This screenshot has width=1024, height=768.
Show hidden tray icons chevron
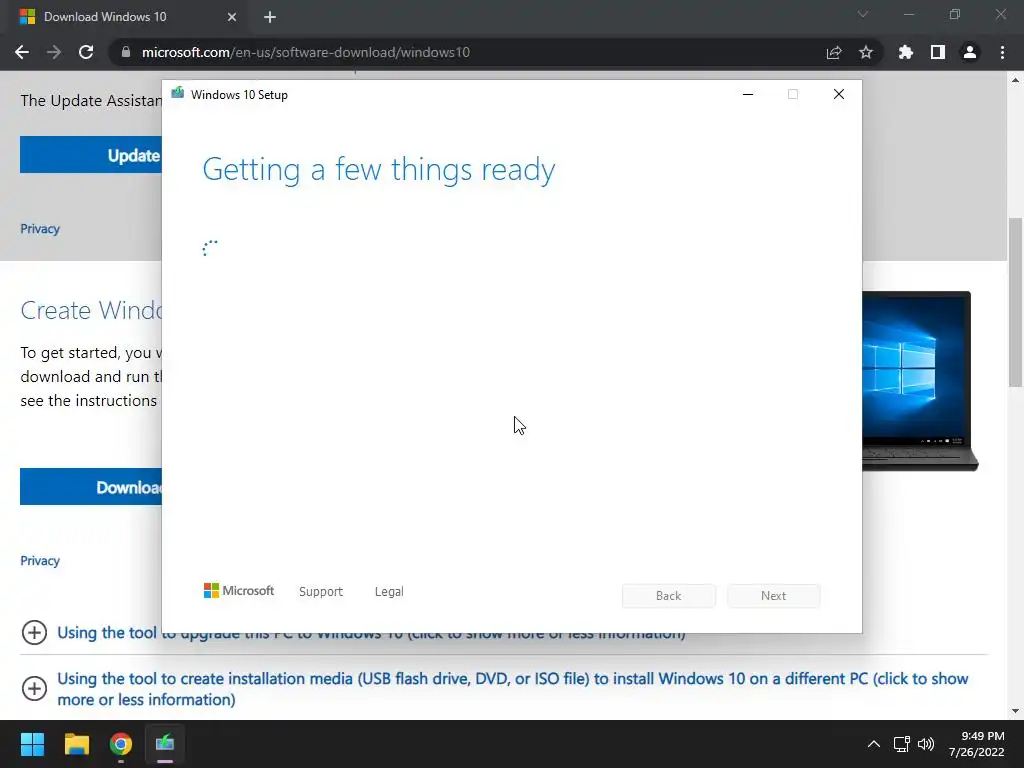click(873, 744)
